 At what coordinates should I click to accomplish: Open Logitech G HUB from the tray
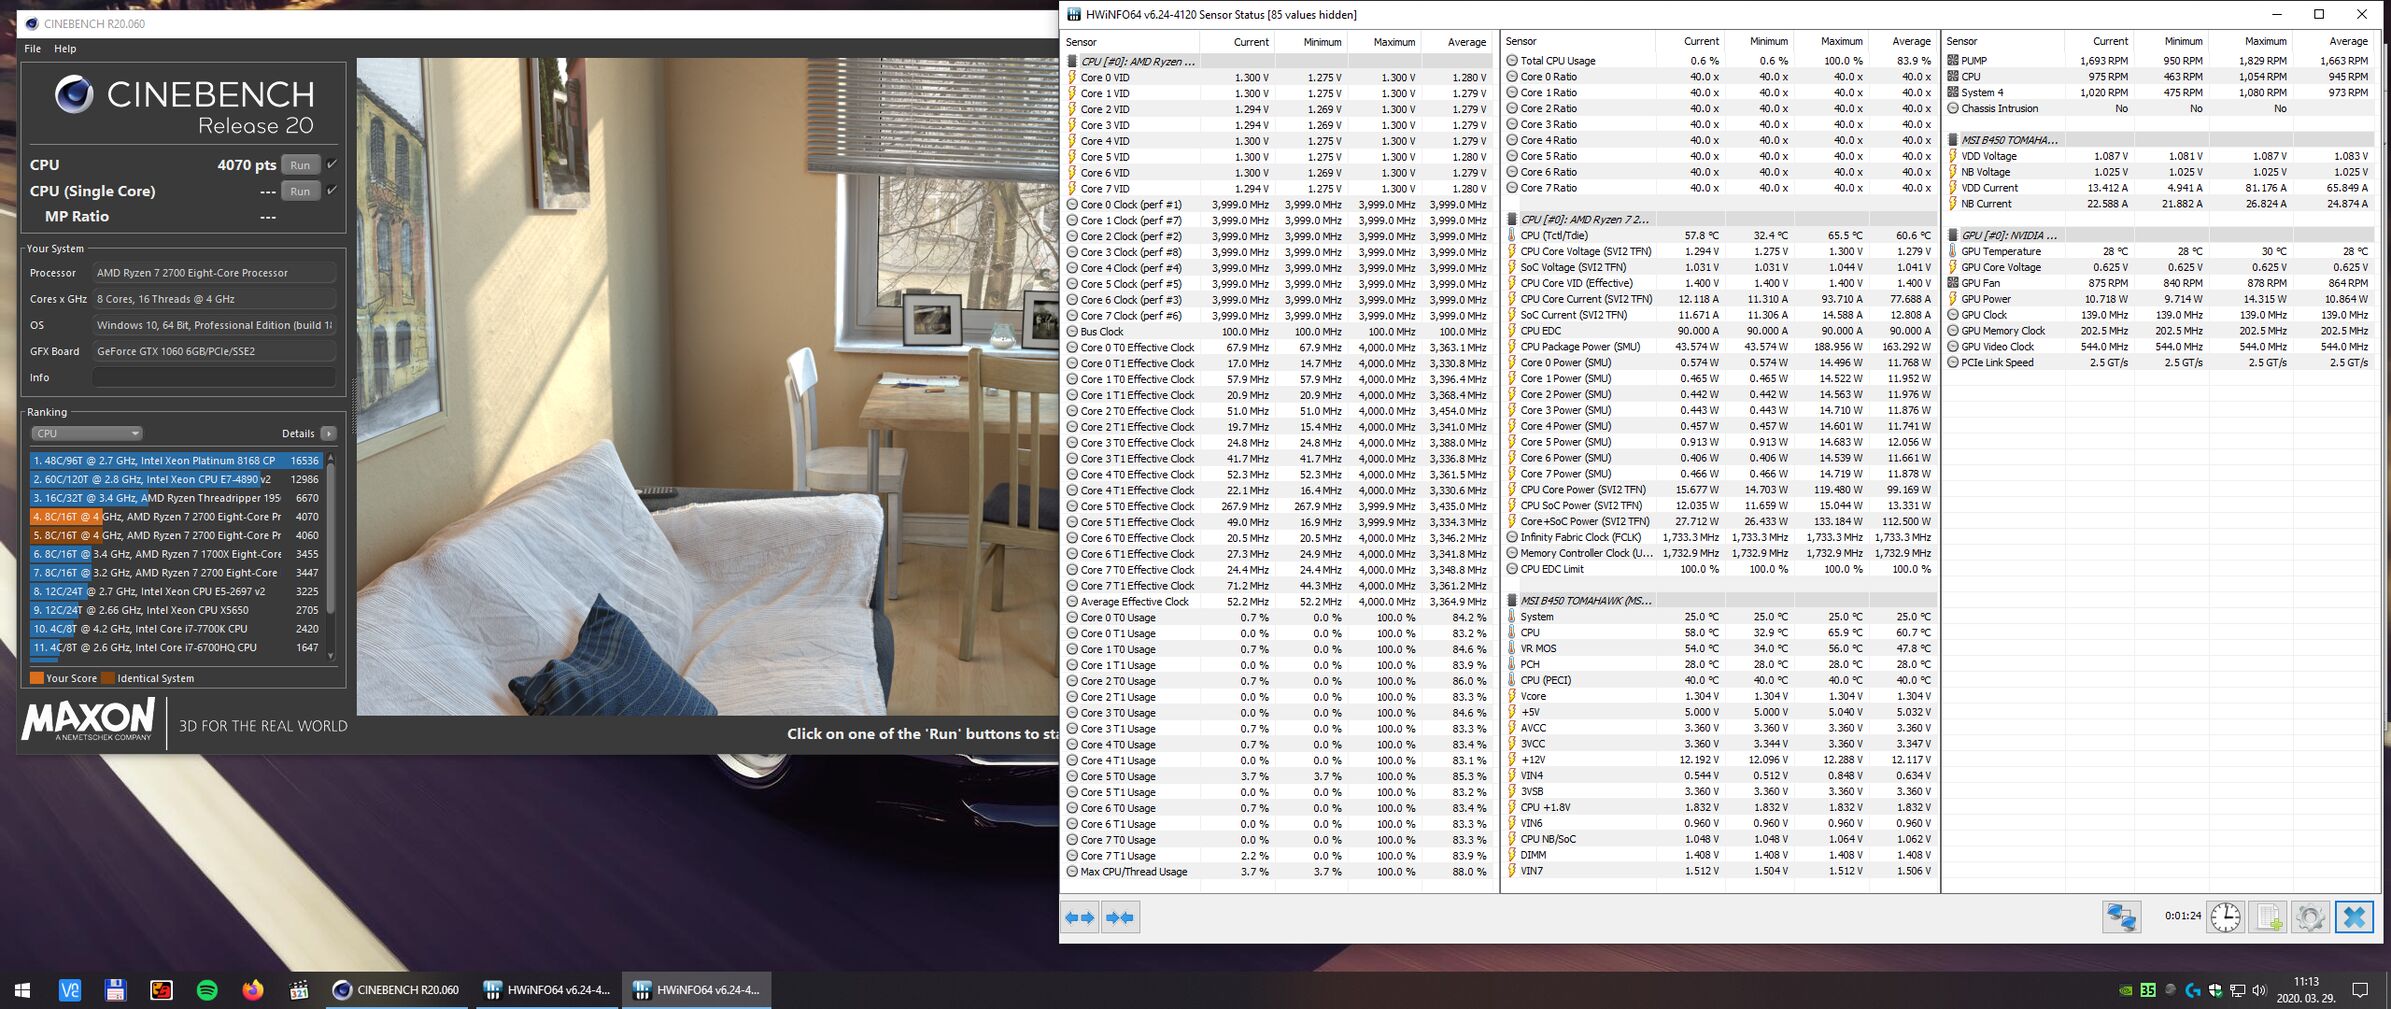click(2193, 990)
